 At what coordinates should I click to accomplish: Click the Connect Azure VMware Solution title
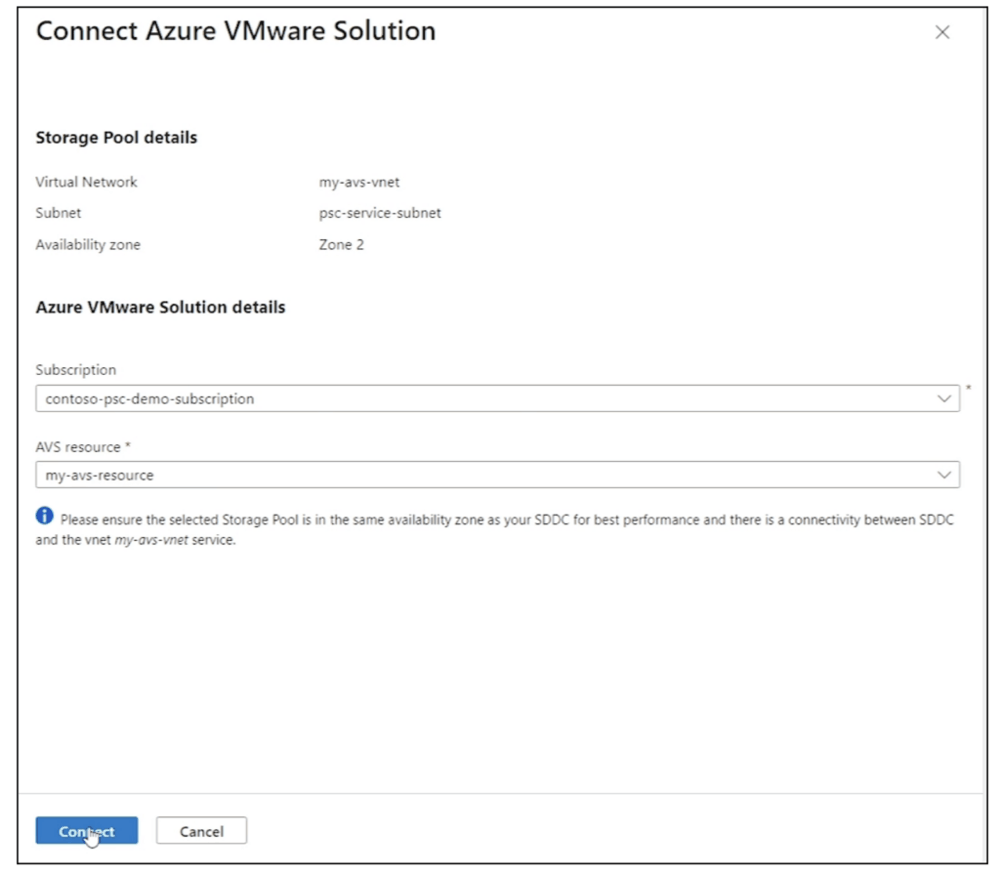click(235, 31)
